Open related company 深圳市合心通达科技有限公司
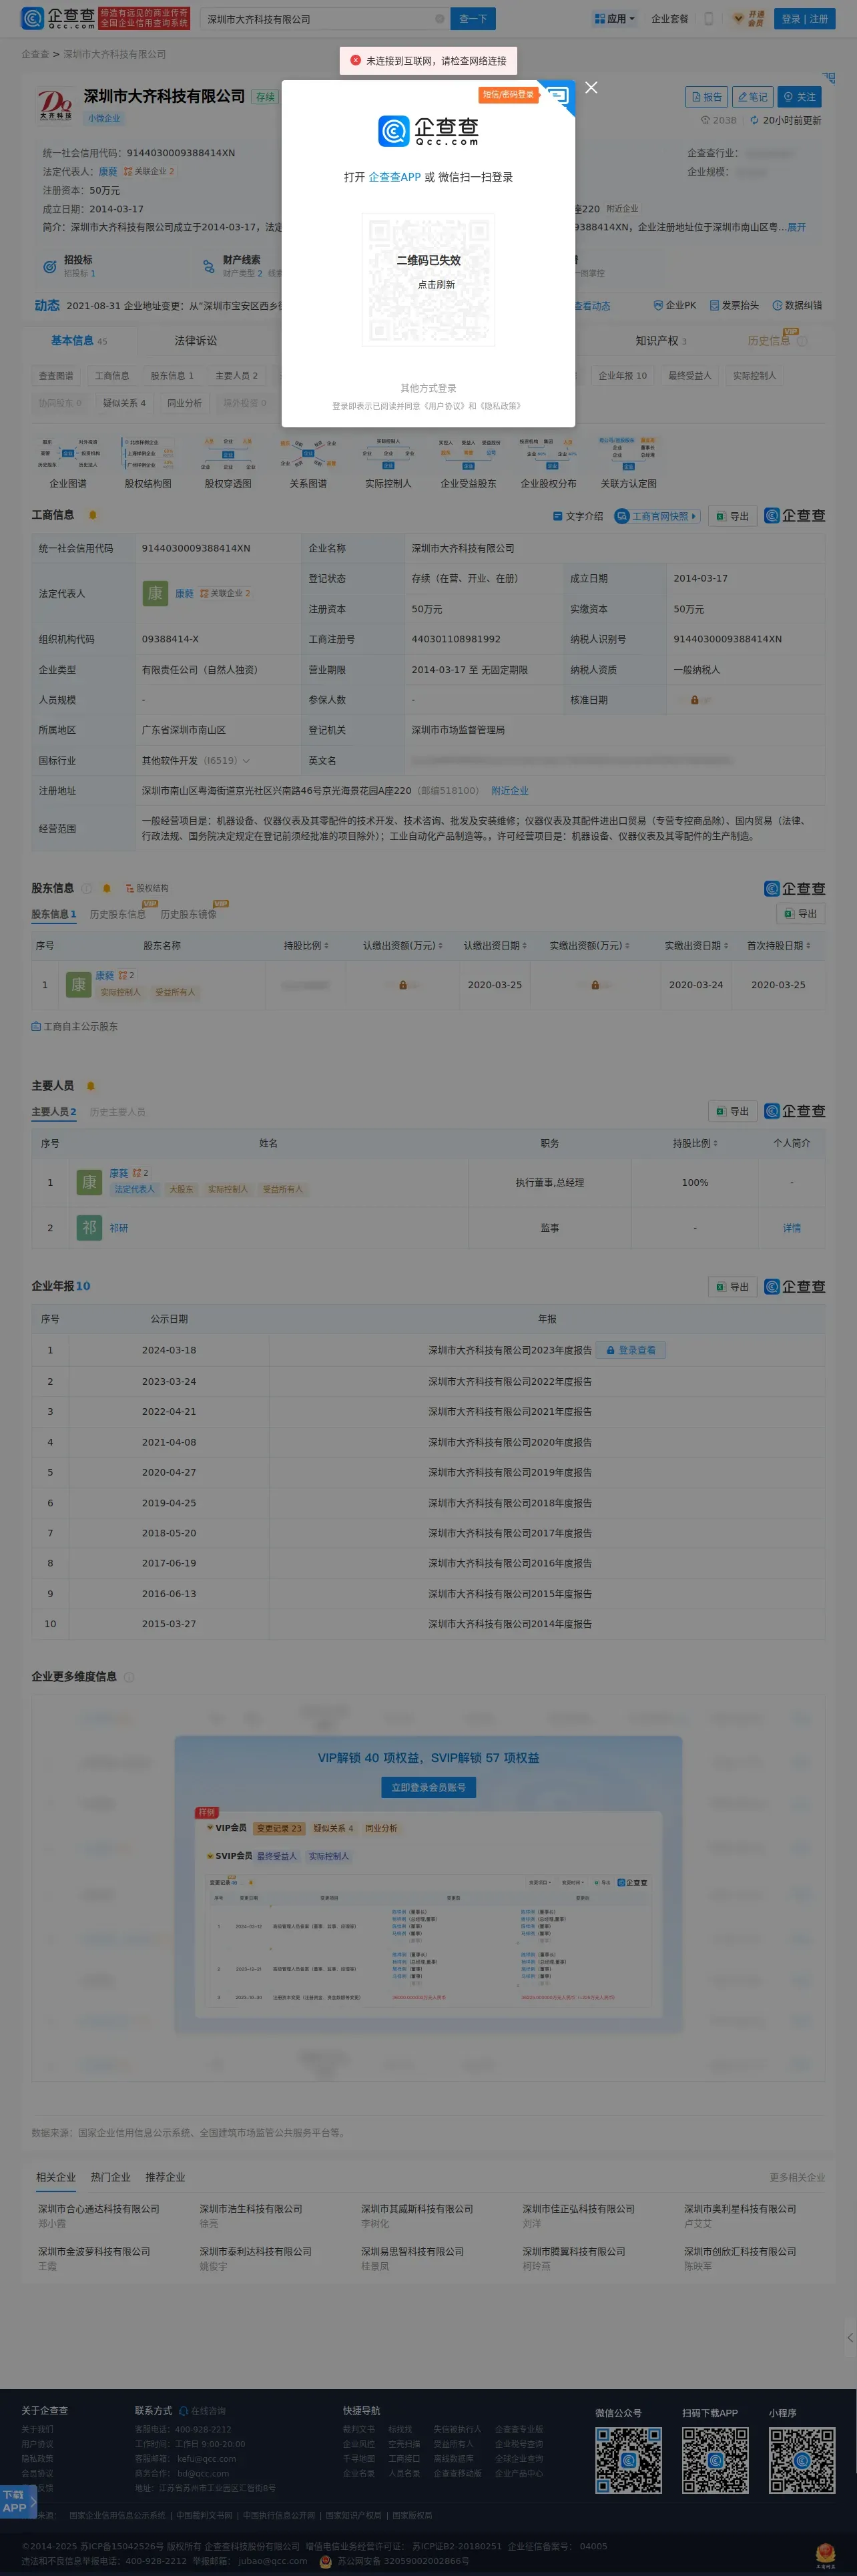Viewport: 857px width, 2576px height. 98,2208
